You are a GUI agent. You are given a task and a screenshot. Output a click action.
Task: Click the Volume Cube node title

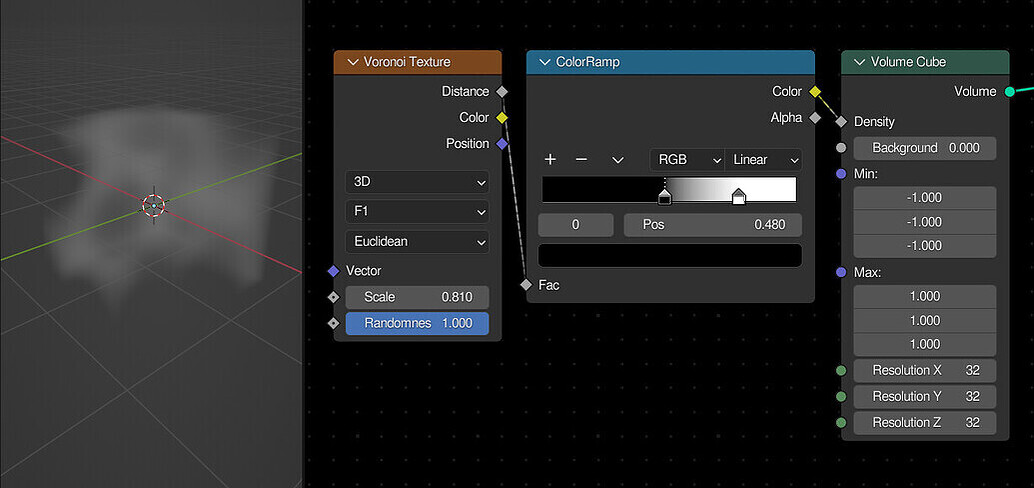coord(909,62)
